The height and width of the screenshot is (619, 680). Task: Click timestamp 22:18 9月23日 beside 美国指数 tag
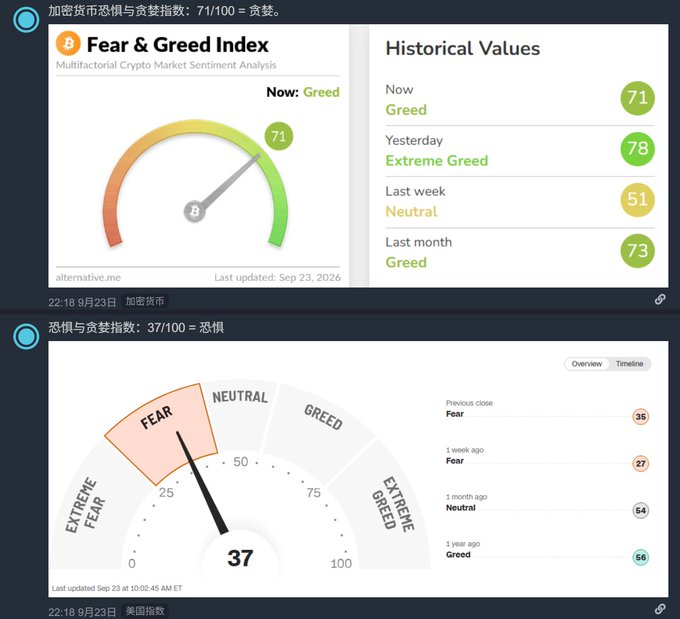pyautogui.click(x=82, y=612)
